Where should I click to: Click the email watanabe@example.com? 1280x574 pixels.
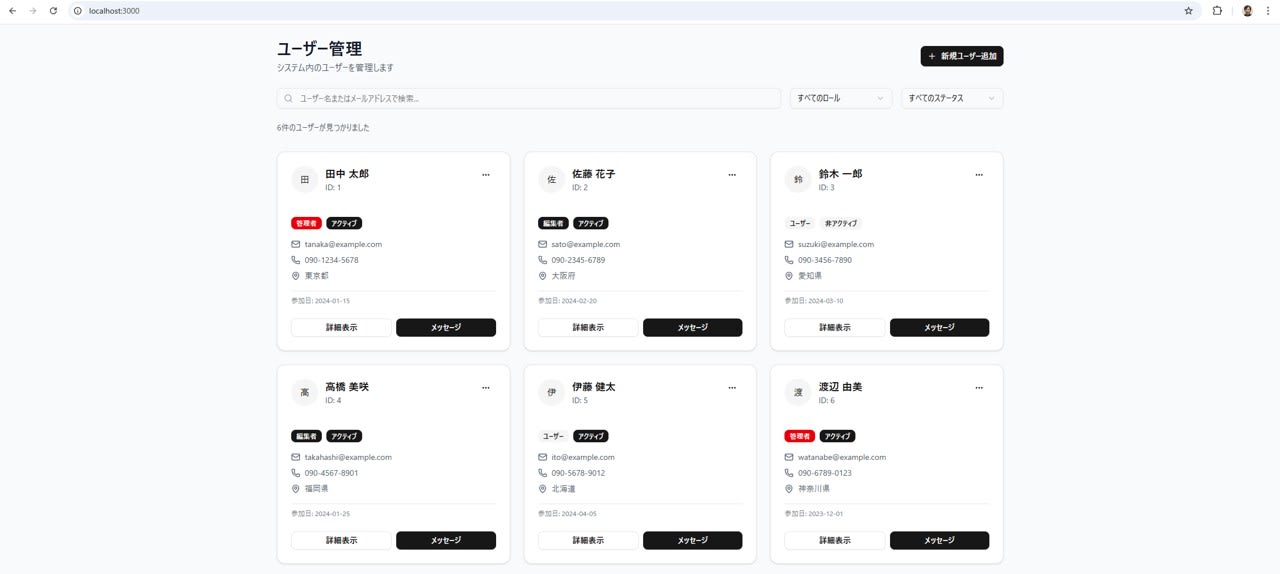(x=842, y=457)
